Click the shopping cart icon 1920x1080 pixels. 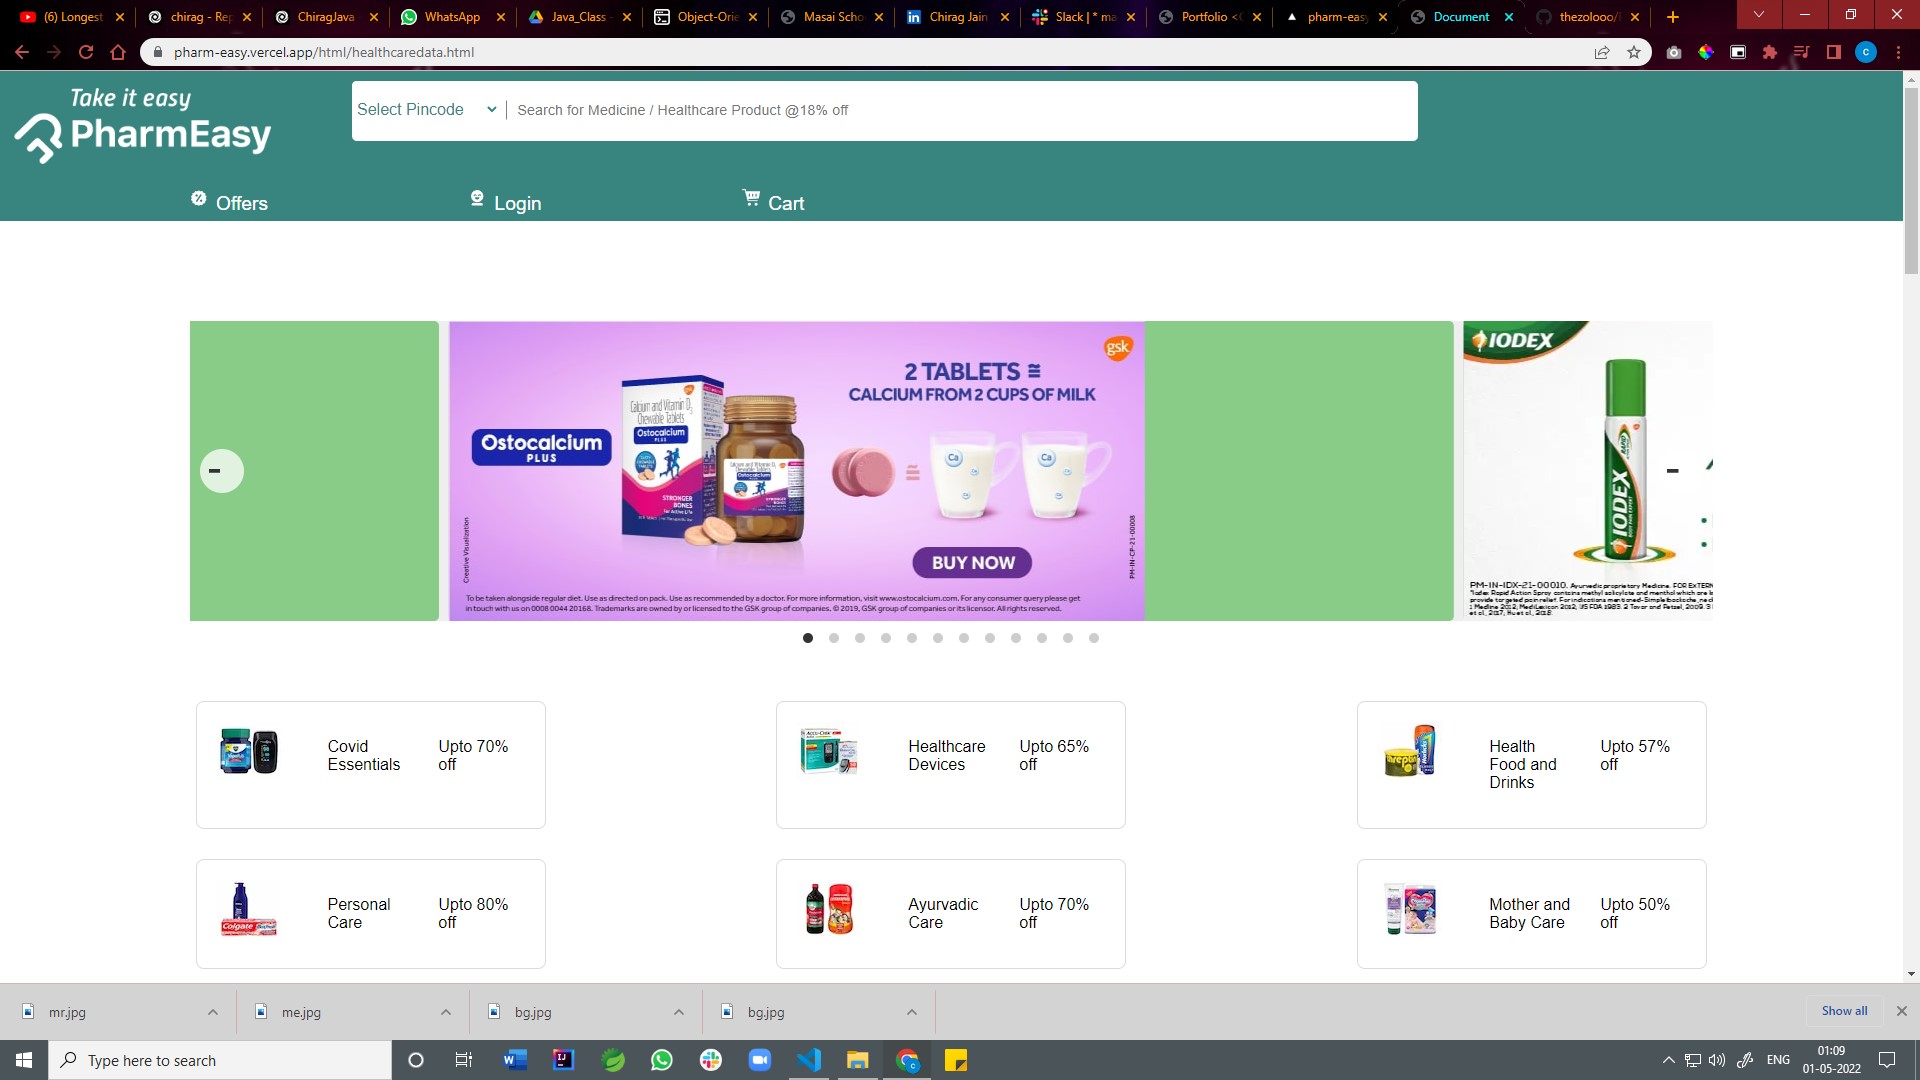751,197
